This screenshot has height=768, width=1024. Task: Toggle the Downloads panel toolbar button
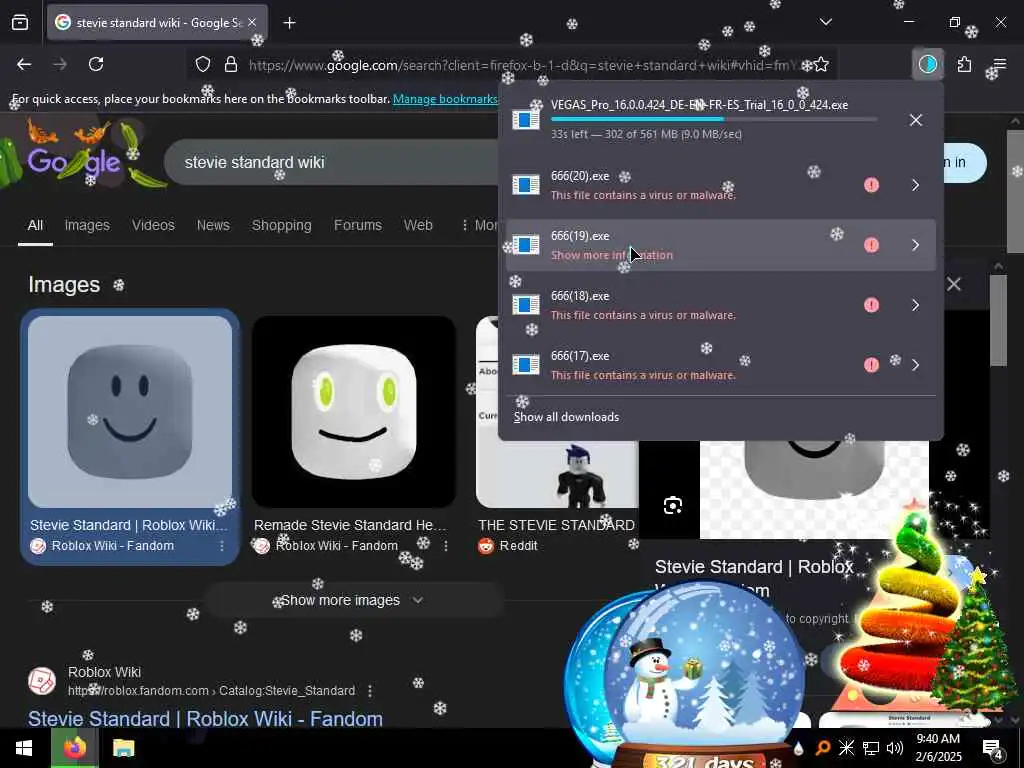pos(927,64)
